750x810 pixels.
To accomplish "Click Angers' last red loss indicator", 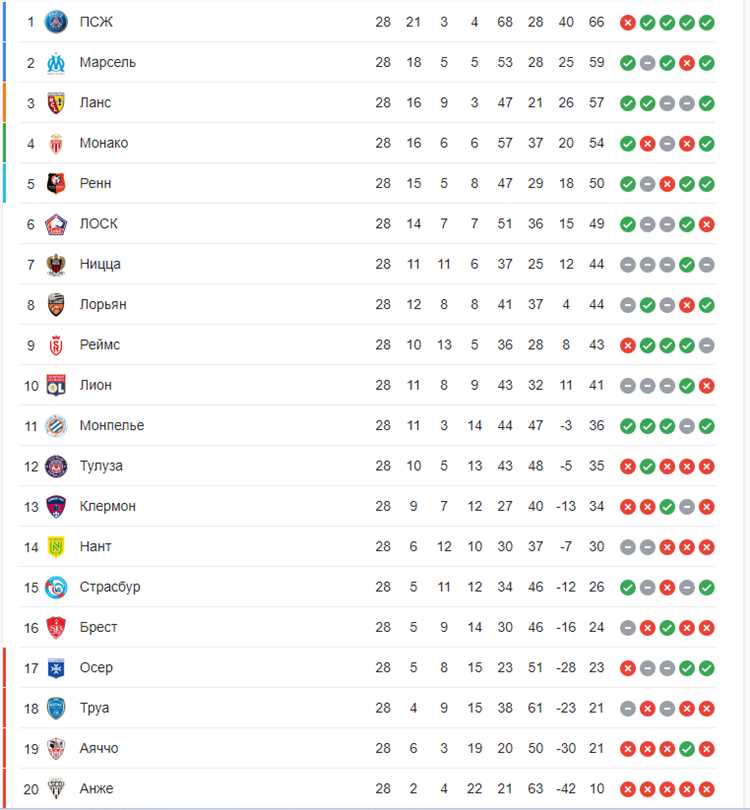I will pos(707,789).
